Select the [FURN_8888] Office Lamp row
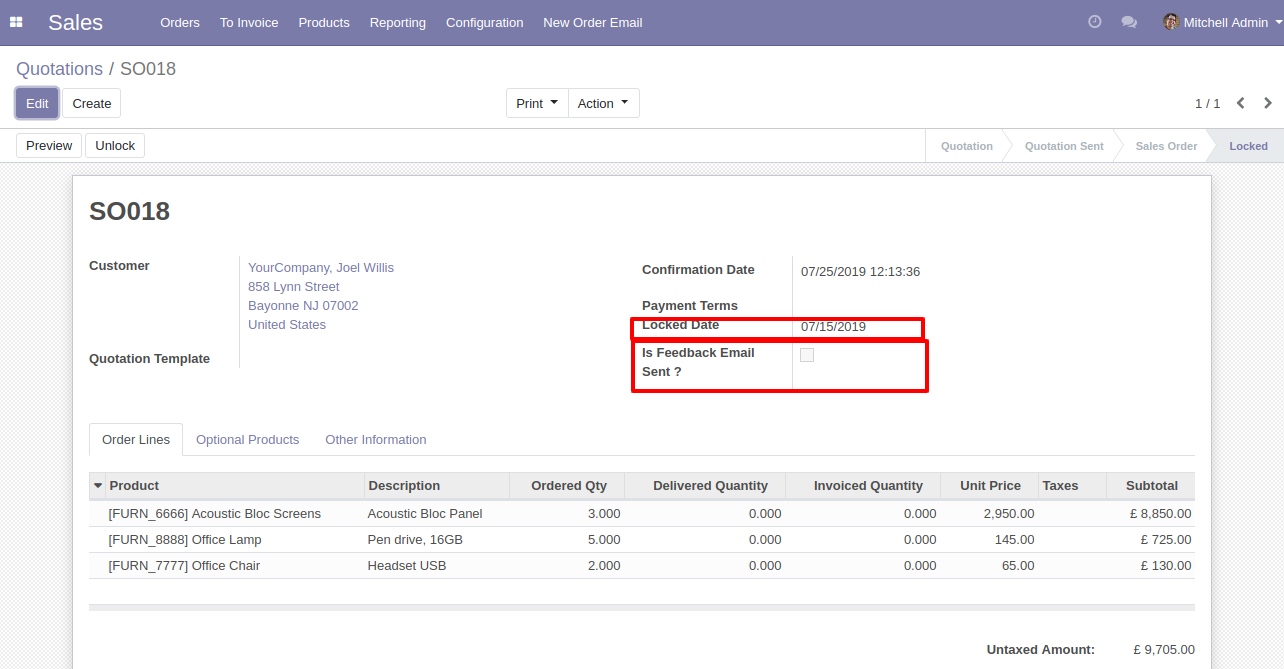Screen dimensions: 1284x669 tap(642, 540)
